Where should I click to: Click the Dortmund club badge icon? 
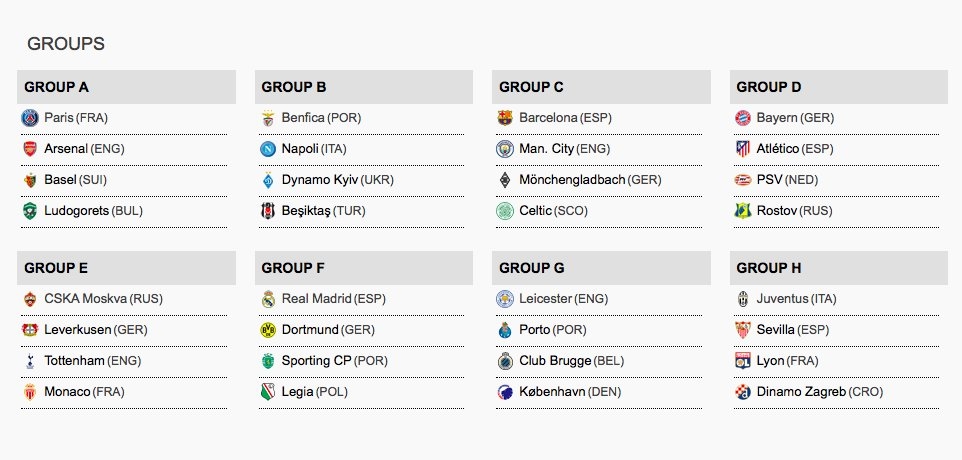coord(267,330)
